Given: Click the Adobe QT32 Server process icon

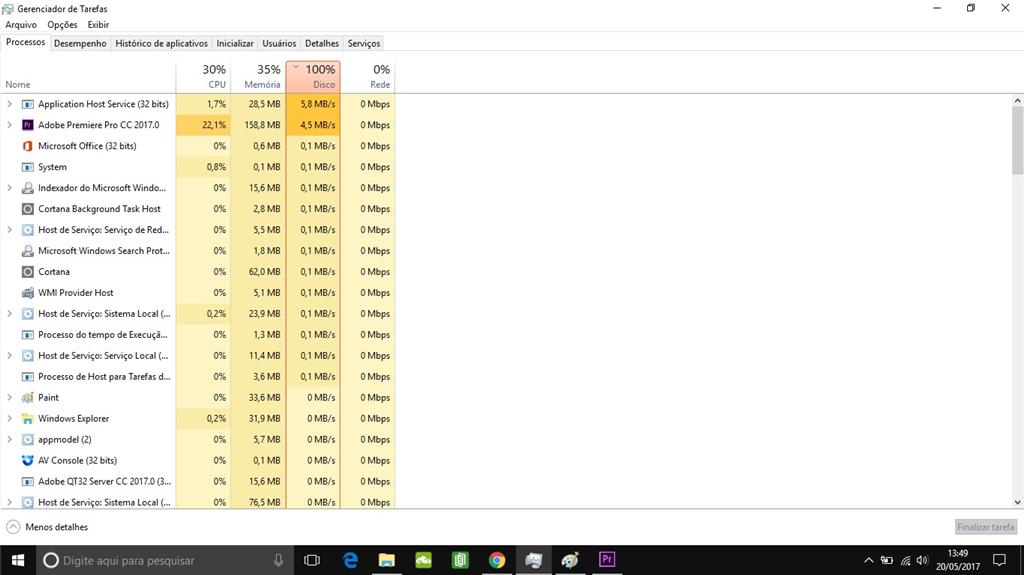Looking at the screenshot, I should tap(27, 482).
